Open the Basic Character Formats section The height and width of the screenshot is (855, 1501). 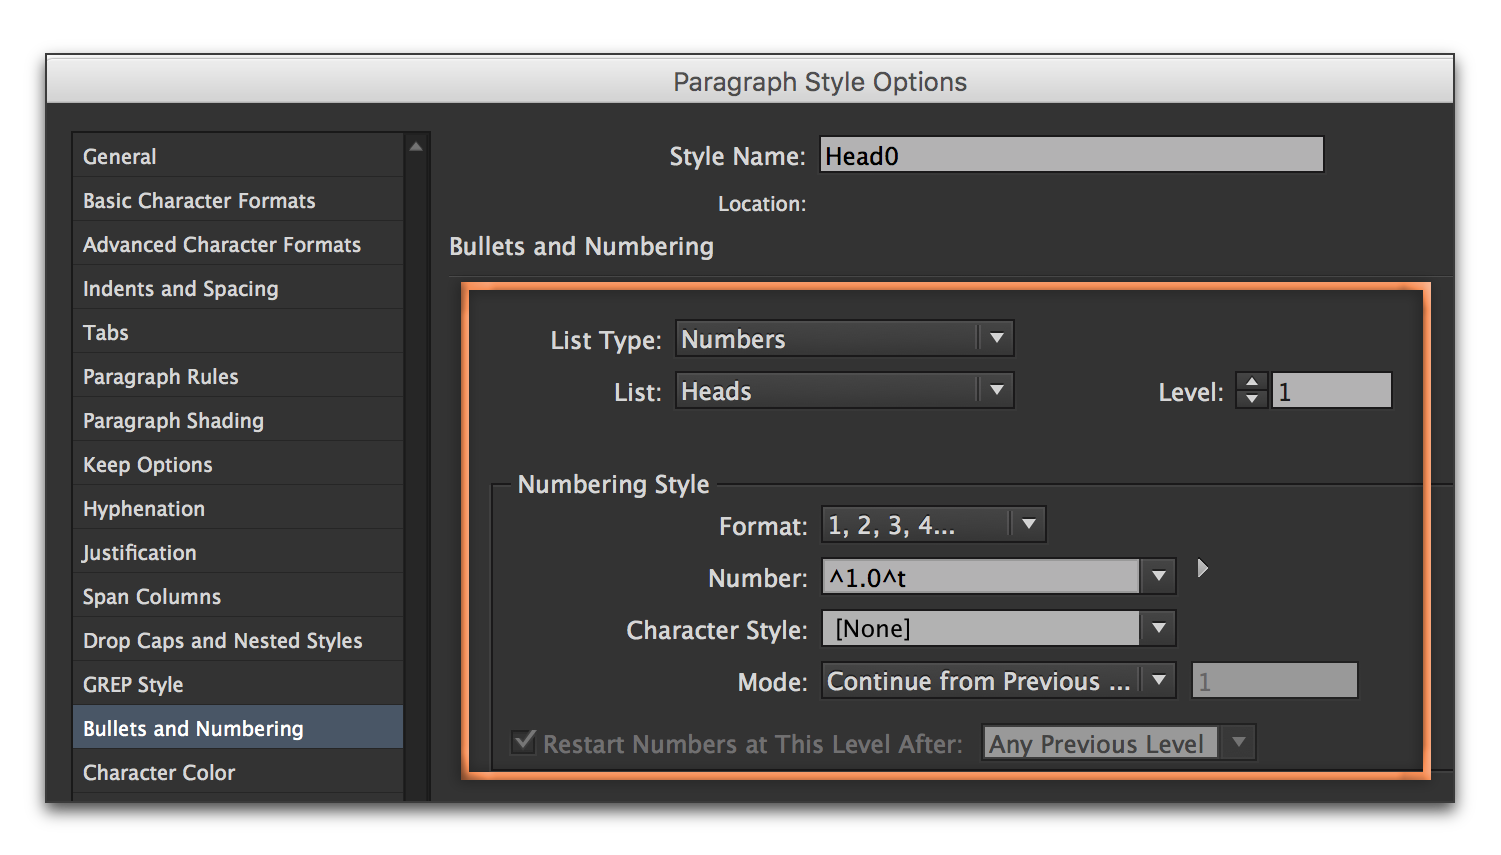tap(198, 200)
